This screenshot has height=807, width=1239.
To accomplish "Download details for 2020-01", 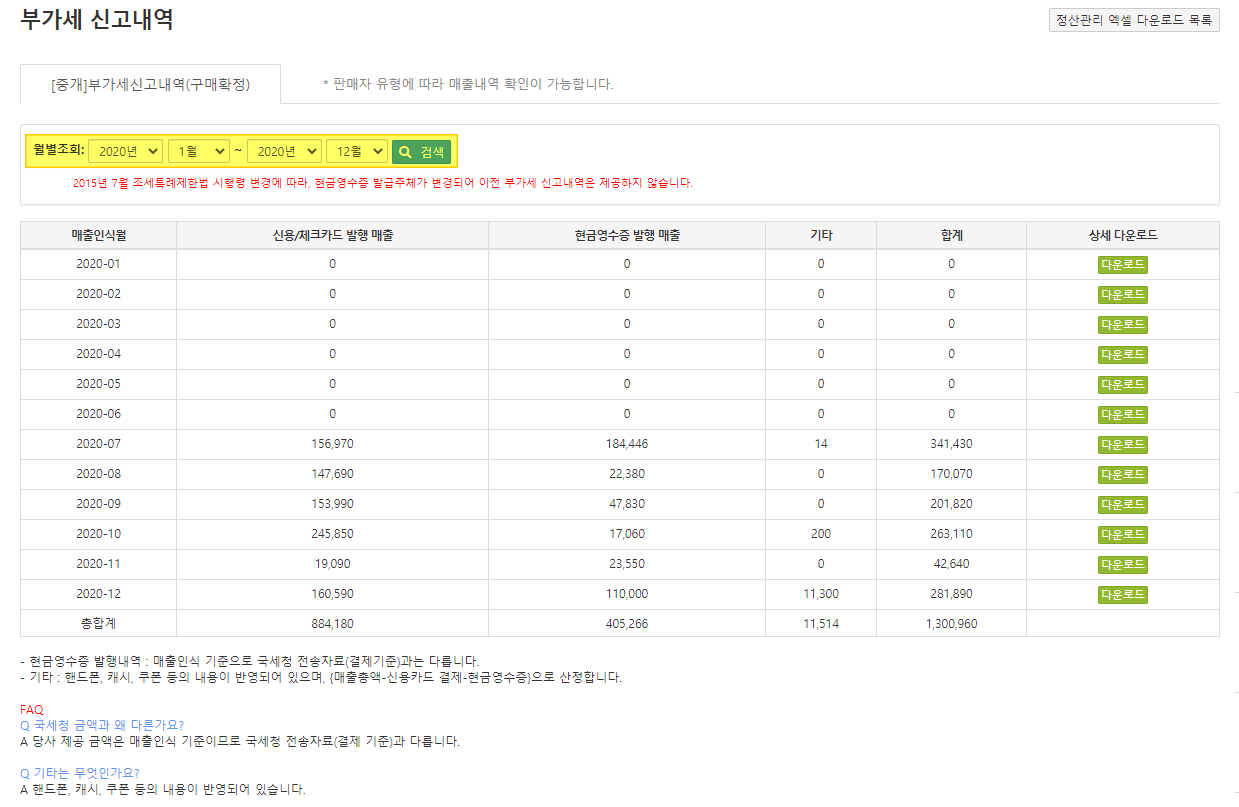I will pos(1122,264).
